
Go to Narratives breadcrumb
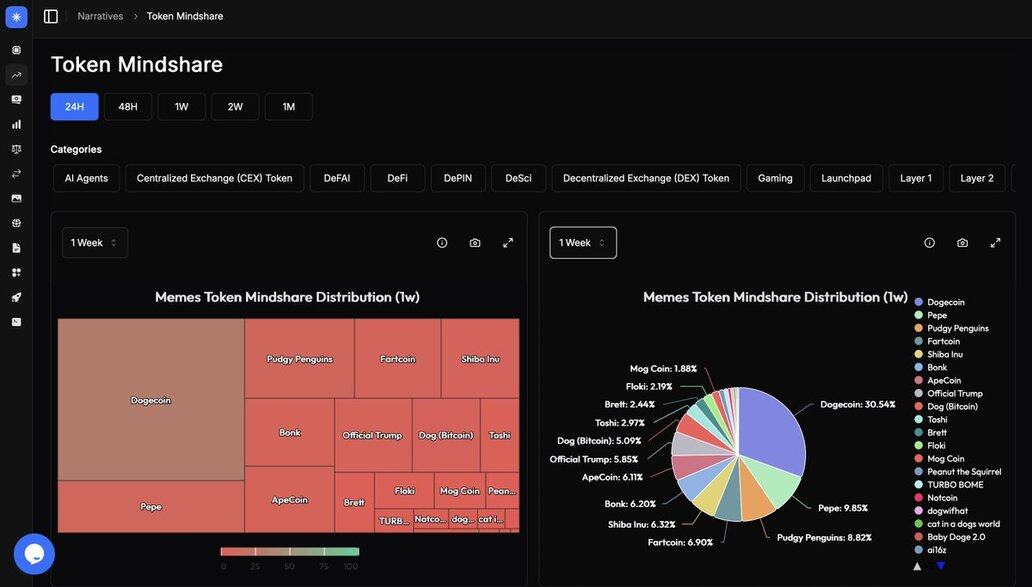click(x=100, y=16)
